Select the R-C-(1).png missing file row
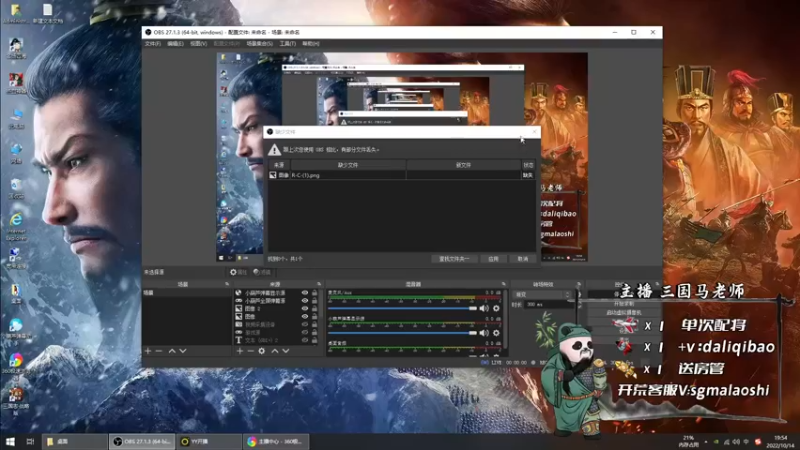Viewport: 800px width, 450px height. coord(402,175)
